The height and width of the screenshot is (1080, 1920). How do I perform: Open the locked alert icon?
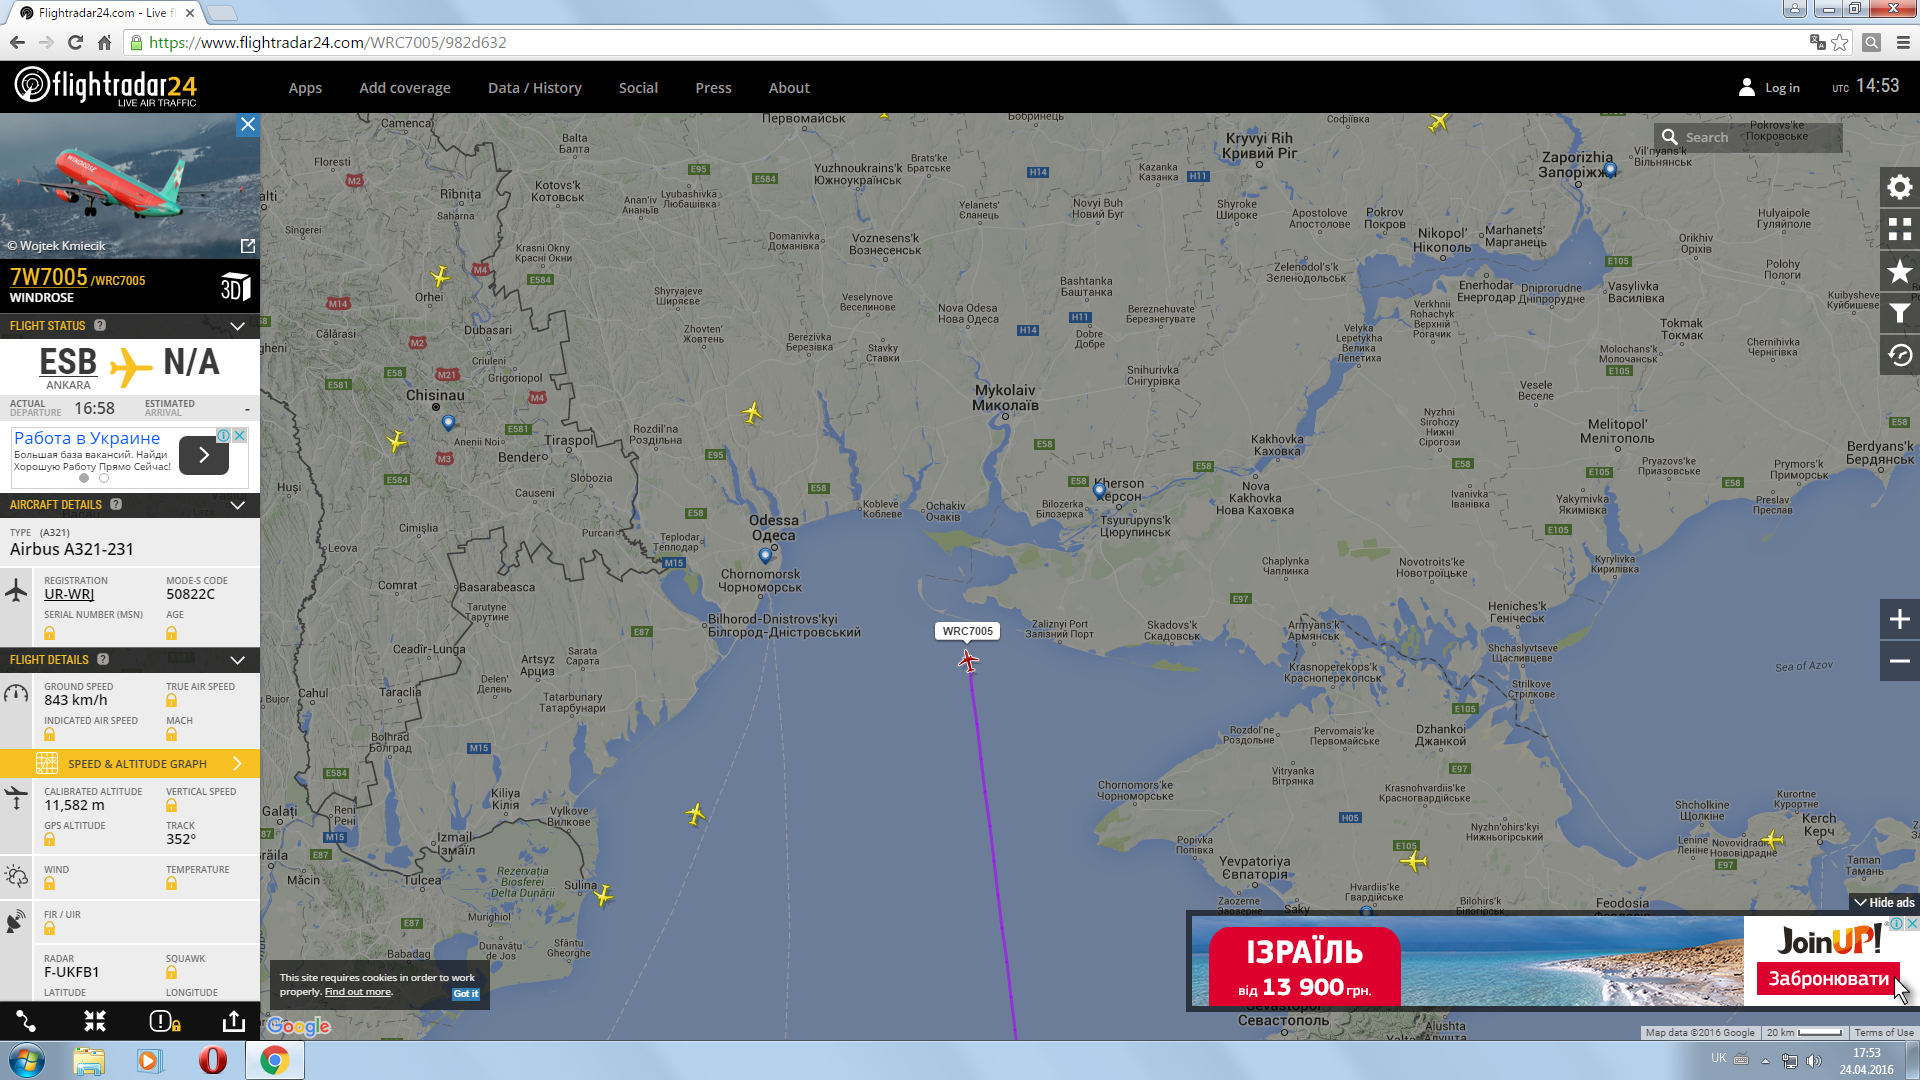click(164, 1021)
